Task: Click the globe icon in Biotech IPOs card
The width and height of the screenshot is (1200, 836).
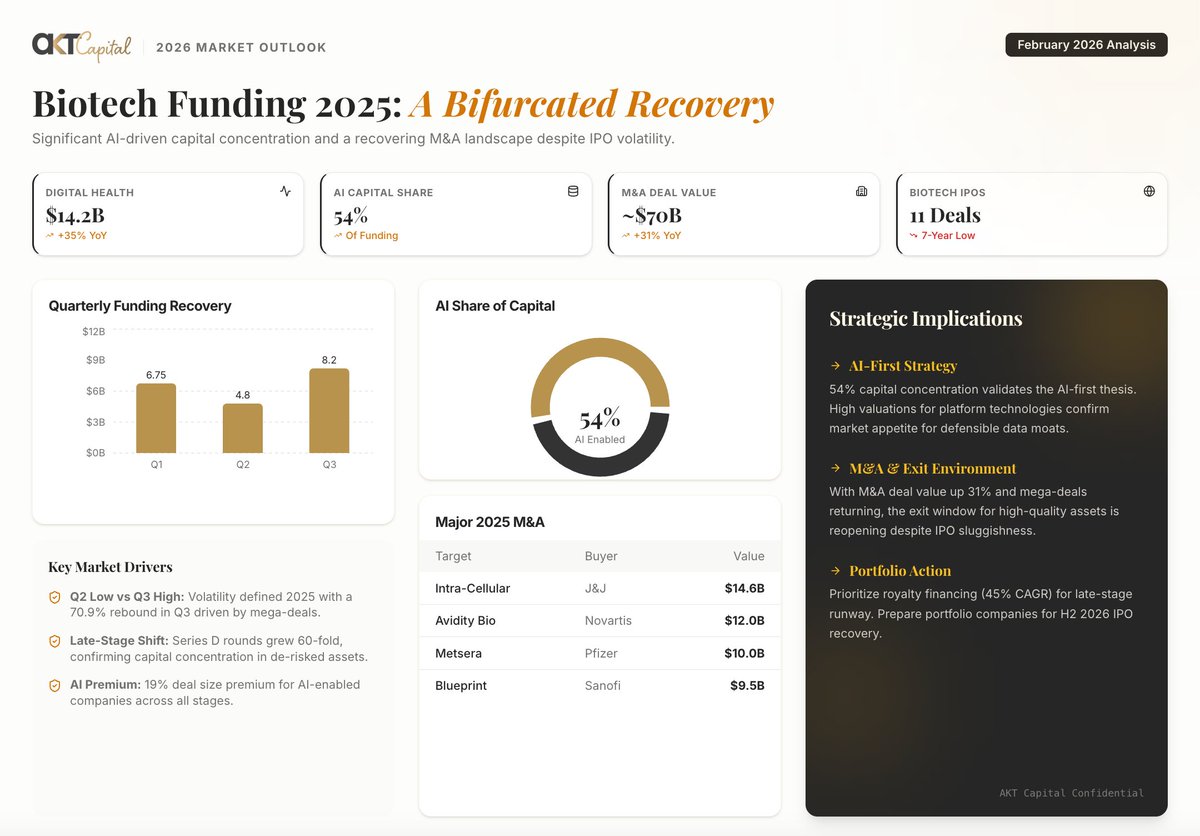Action: [x=1149, y=191]
